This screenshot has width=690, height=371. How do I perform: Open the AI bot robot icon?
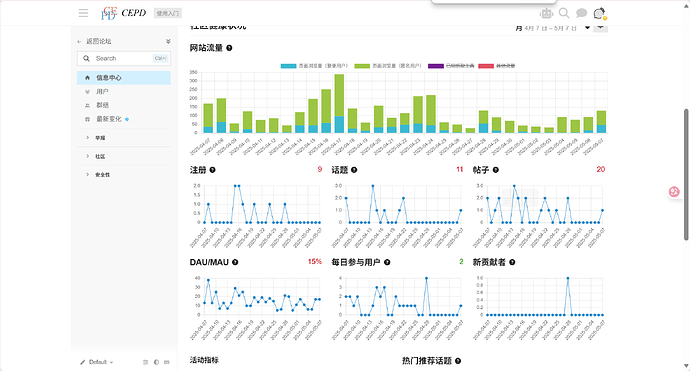coord(547,13)
